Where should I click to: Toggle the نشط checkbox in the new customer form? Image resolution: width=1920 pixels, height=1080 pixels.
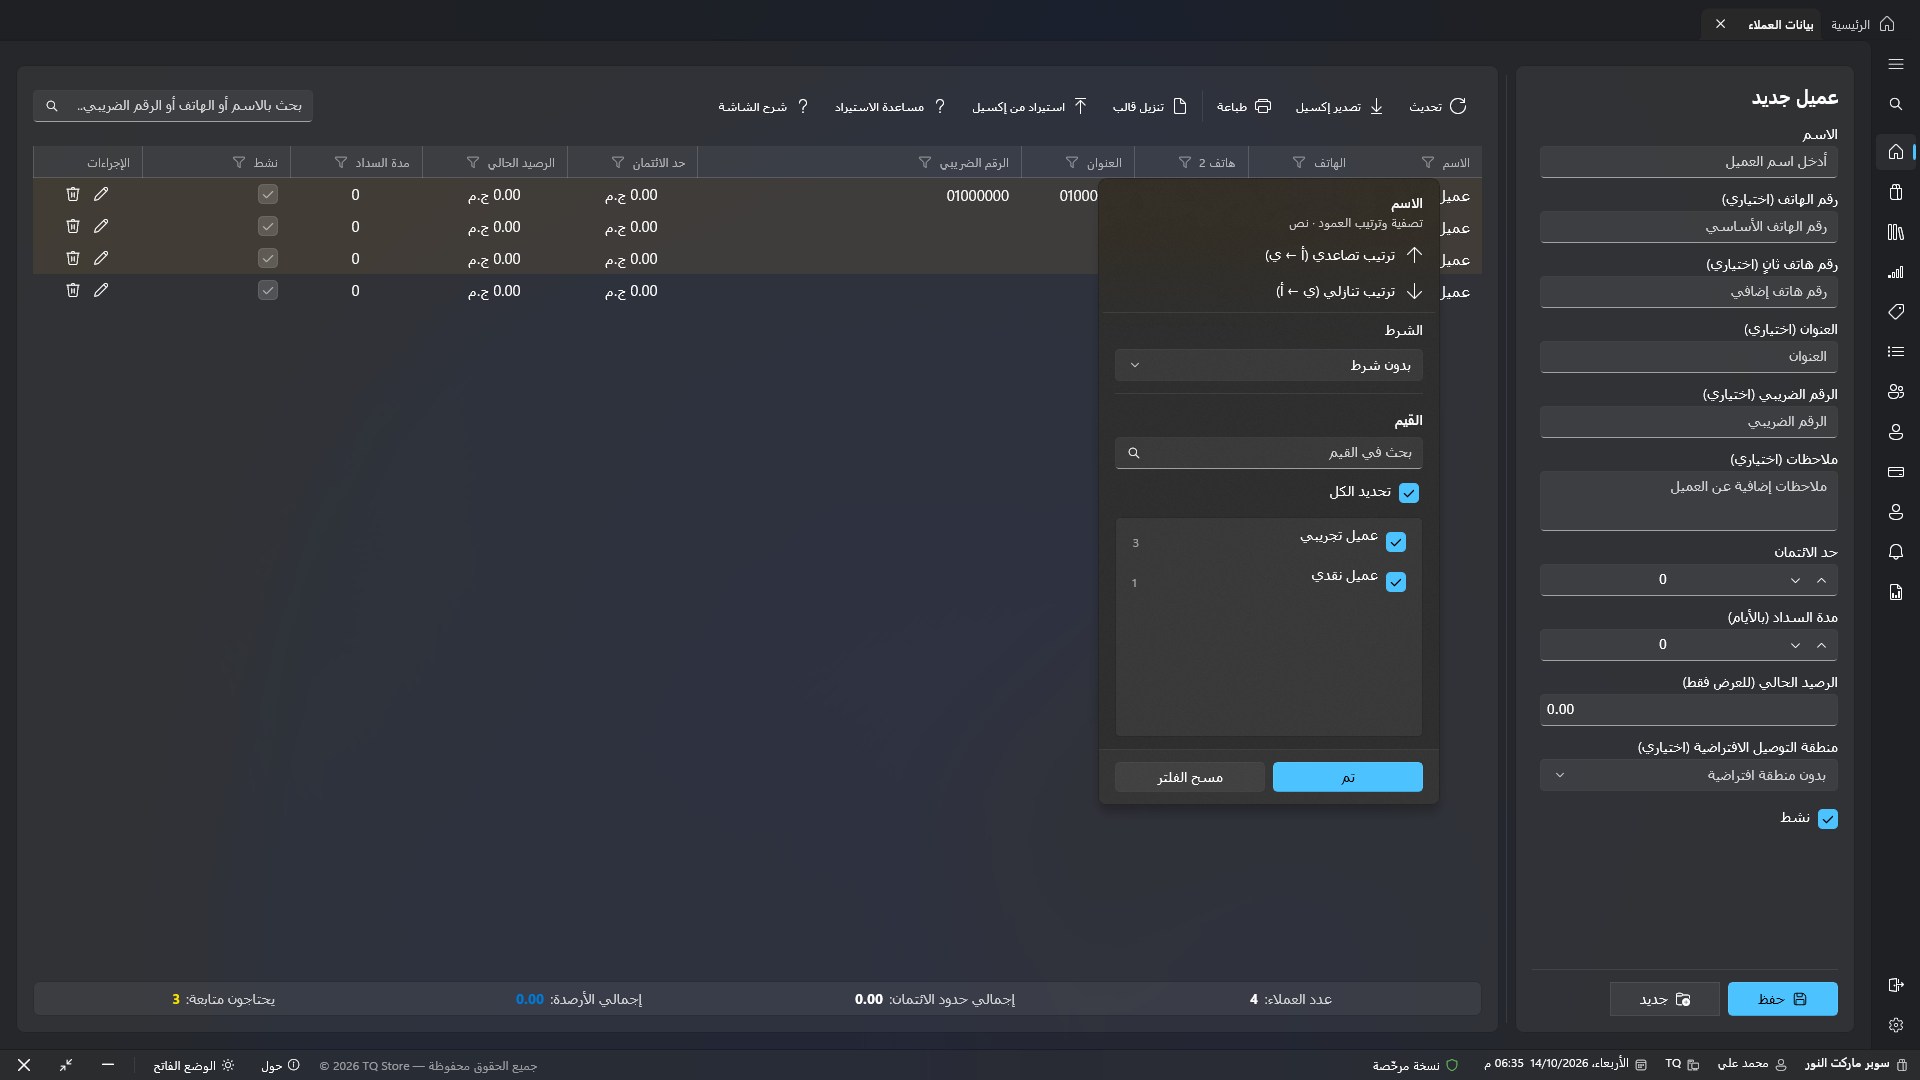[1828, 819]
